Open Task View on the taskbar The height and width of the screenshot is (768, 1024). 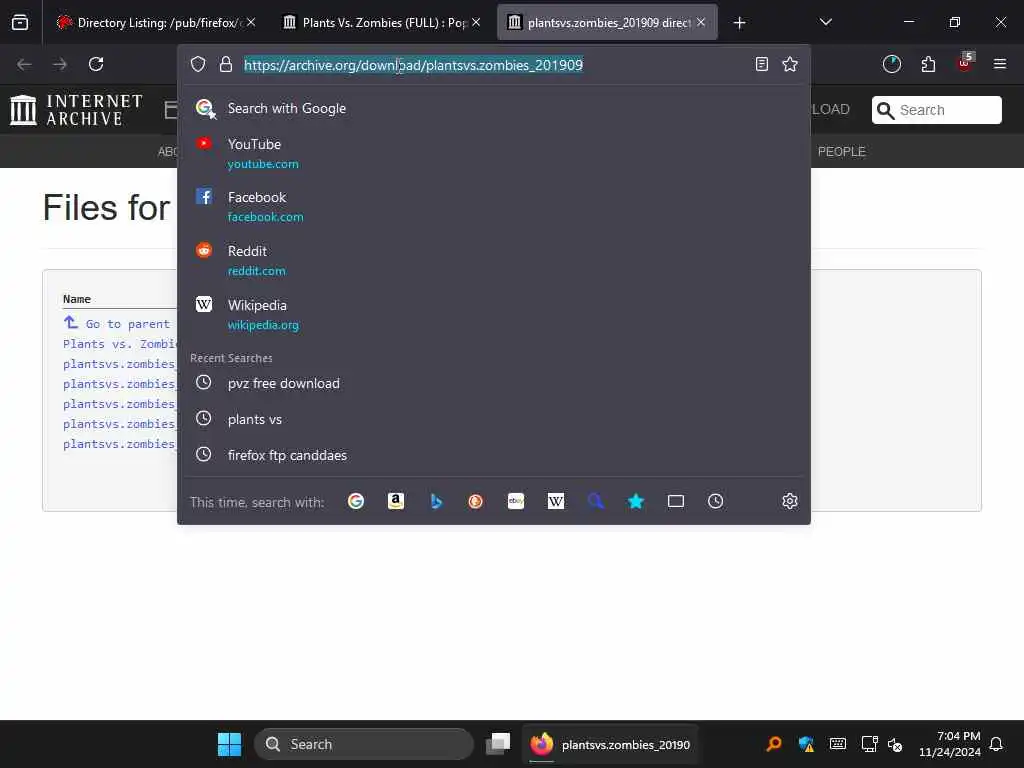pyautogui.click(x=498, y=744)
